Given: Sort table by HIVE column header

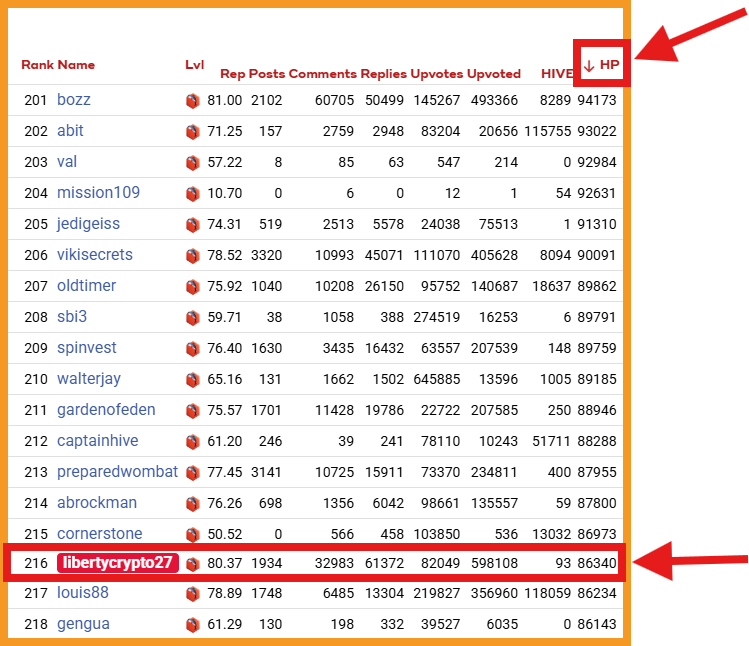Looking at the screenshot, I should pyautogui.click(x=557, y=74).
